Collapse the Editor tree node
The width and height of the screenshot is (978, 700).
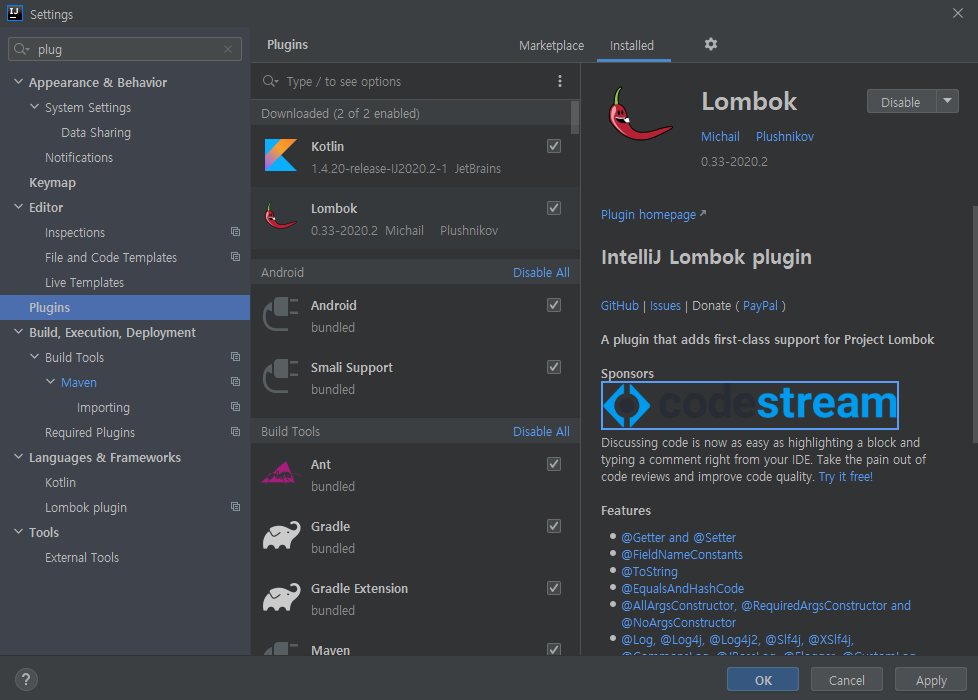19,207
